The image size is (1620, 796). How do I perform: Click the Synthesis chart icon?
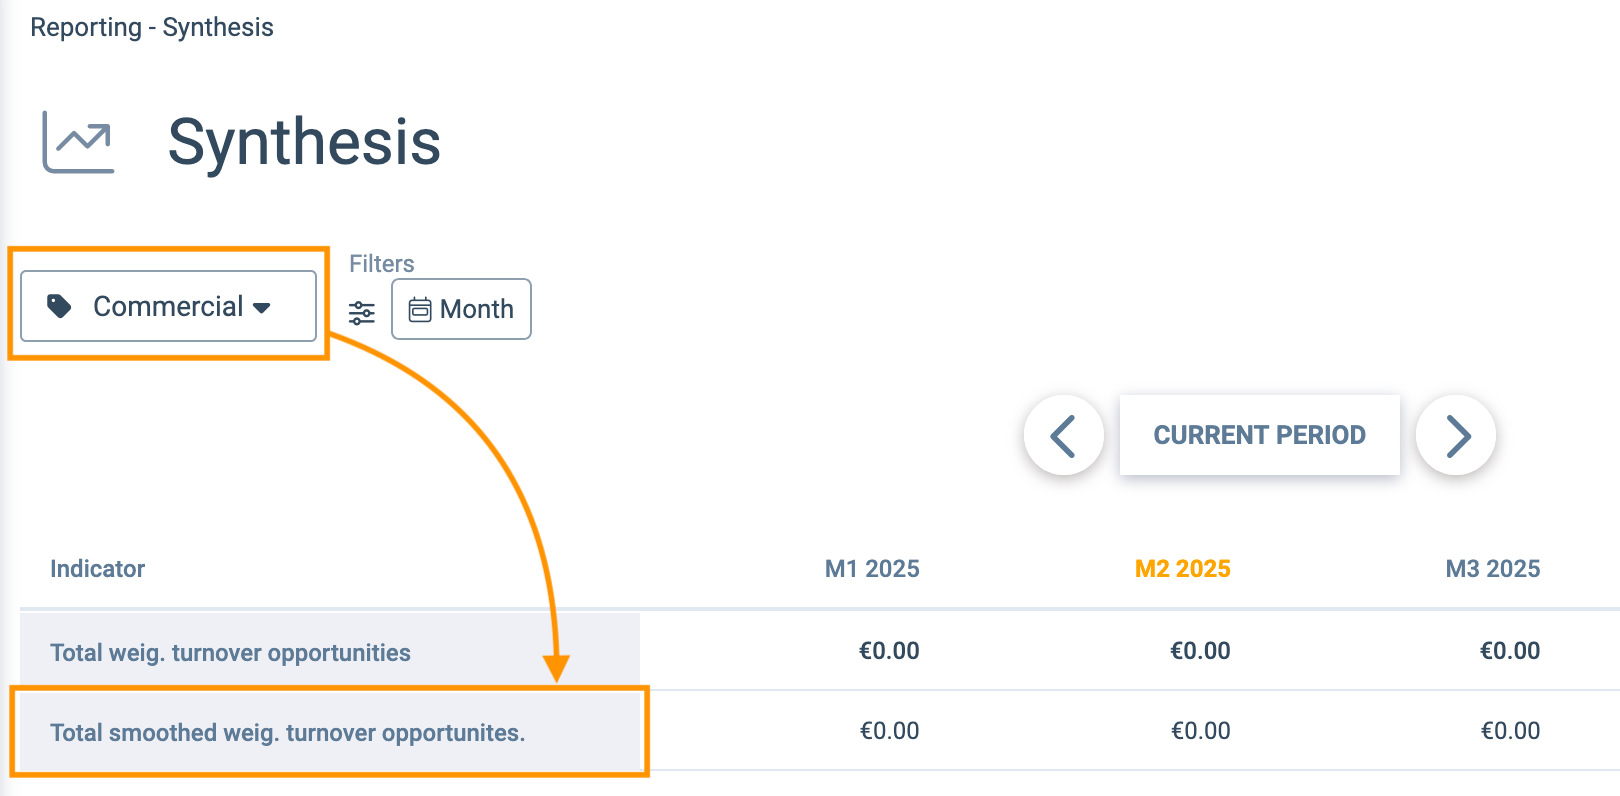78,141
